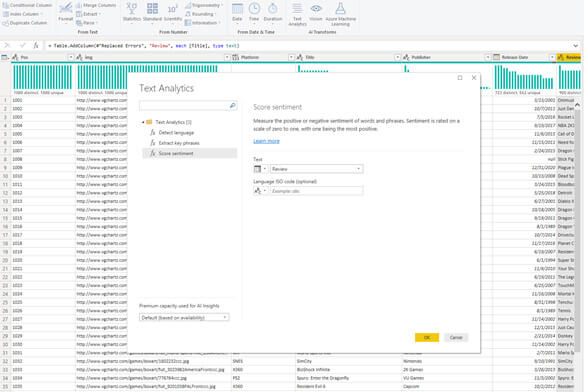Select the Extract key phrases function
This screenshot has width=584, height=392.
179,143
